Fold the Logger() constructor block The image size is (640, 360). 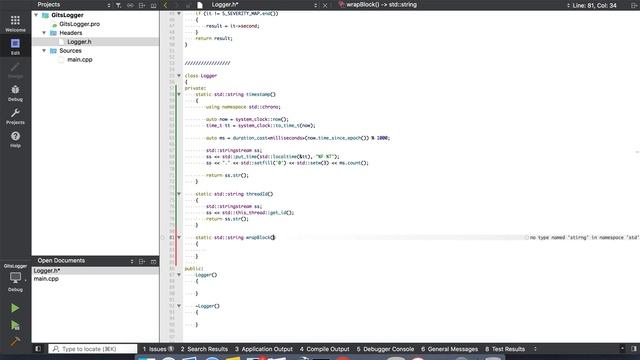179,275
